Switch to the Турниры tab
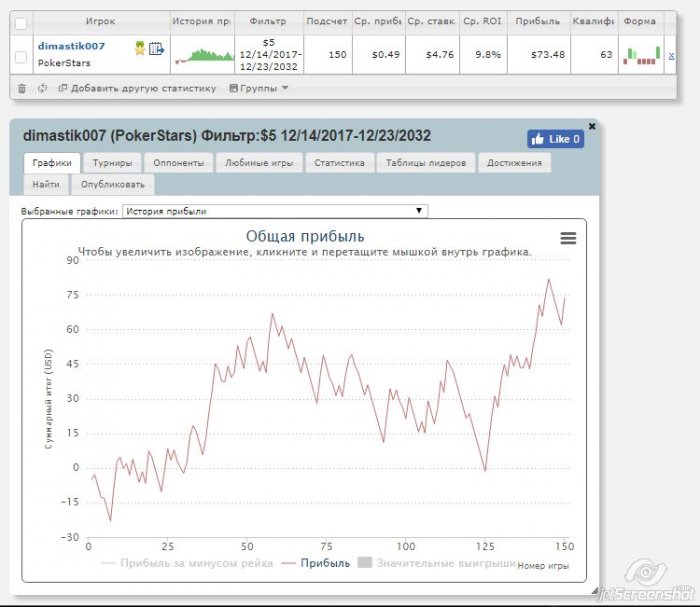 (112, 163)
